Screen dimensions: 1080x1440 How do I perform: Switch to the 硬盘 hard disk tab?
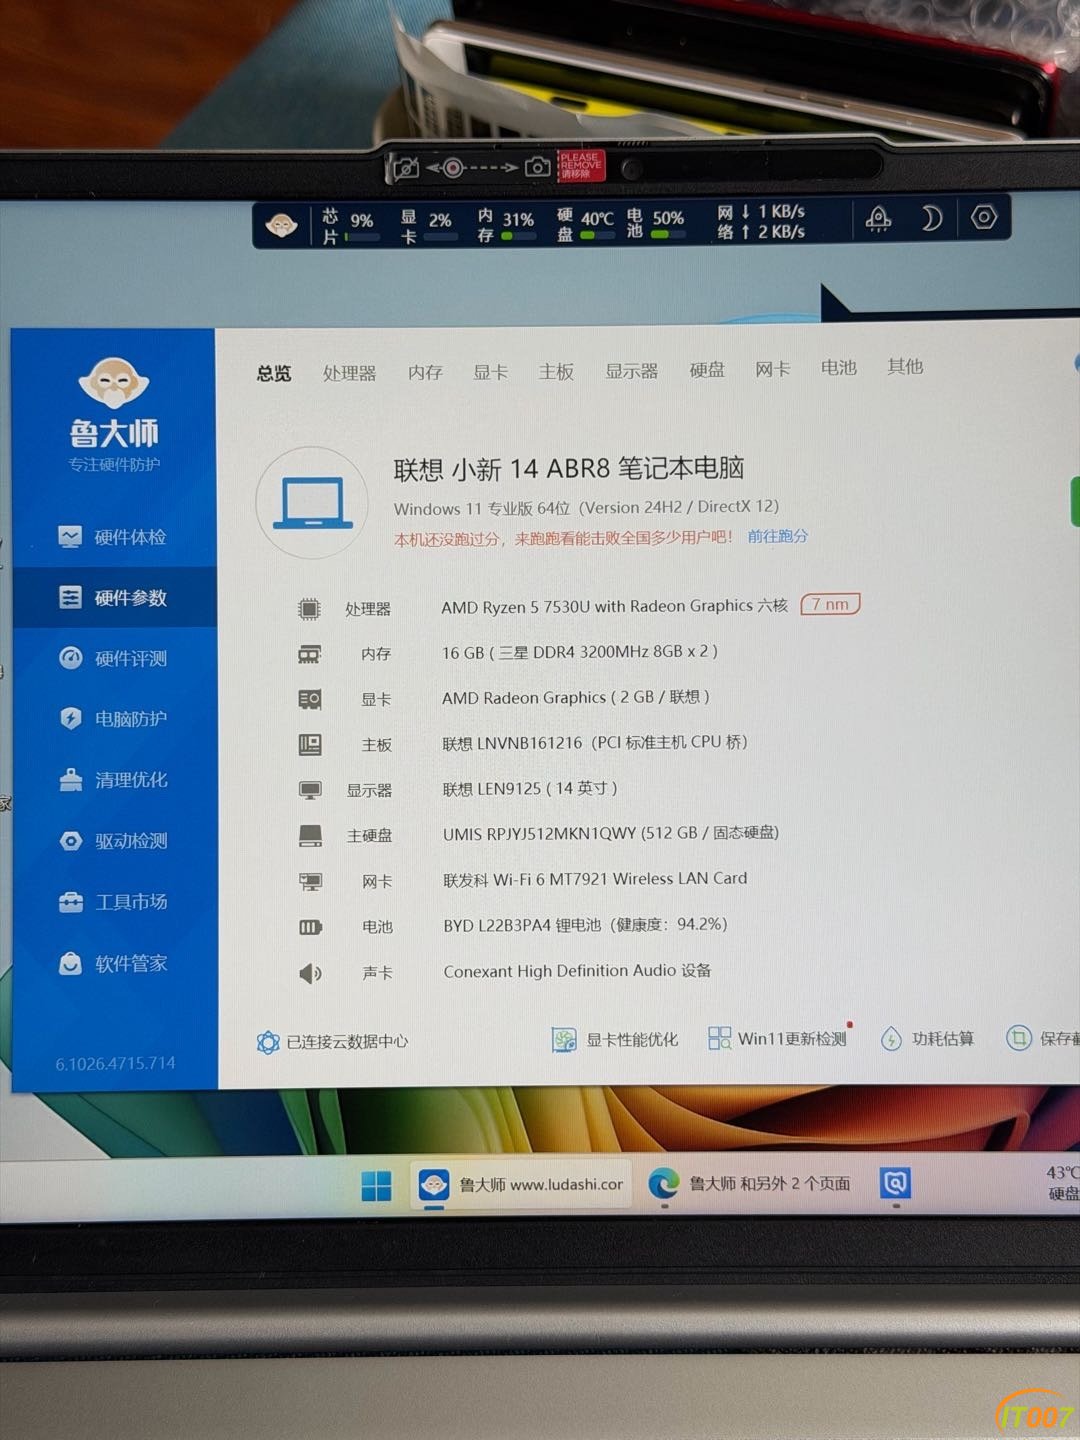point(707,370)
